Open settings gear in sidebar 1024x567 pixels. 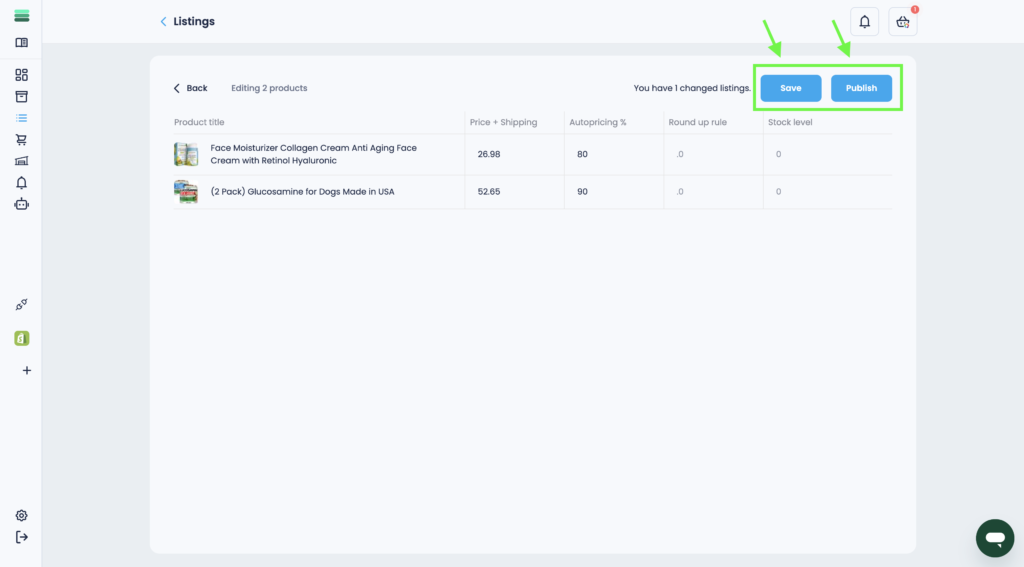22,516
